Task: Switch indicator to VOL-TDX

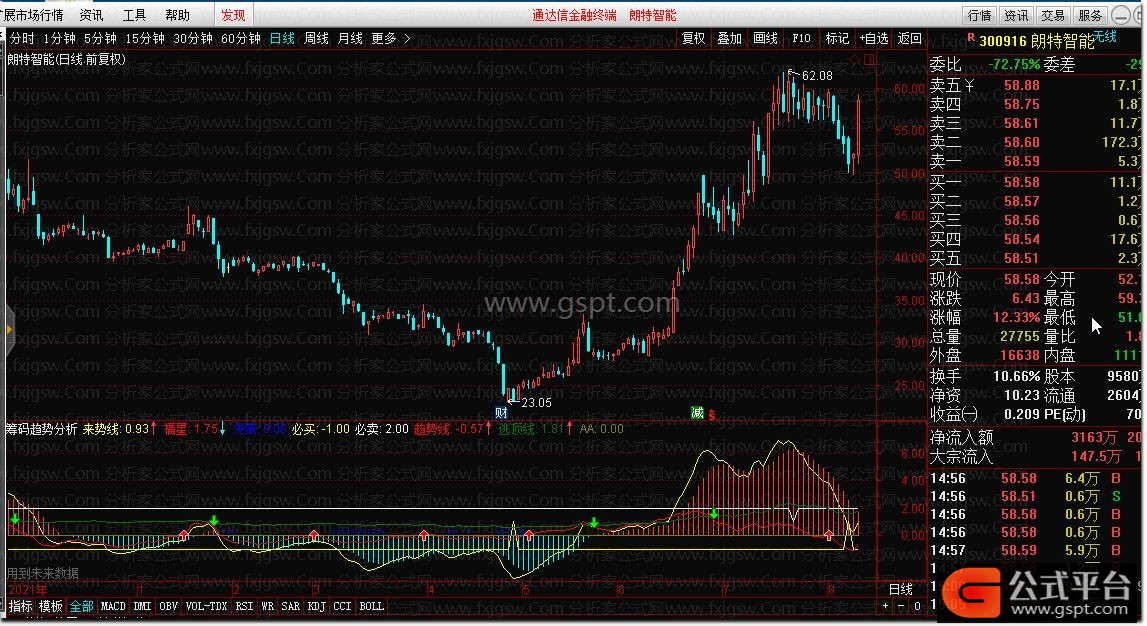Action: [207, 606]
